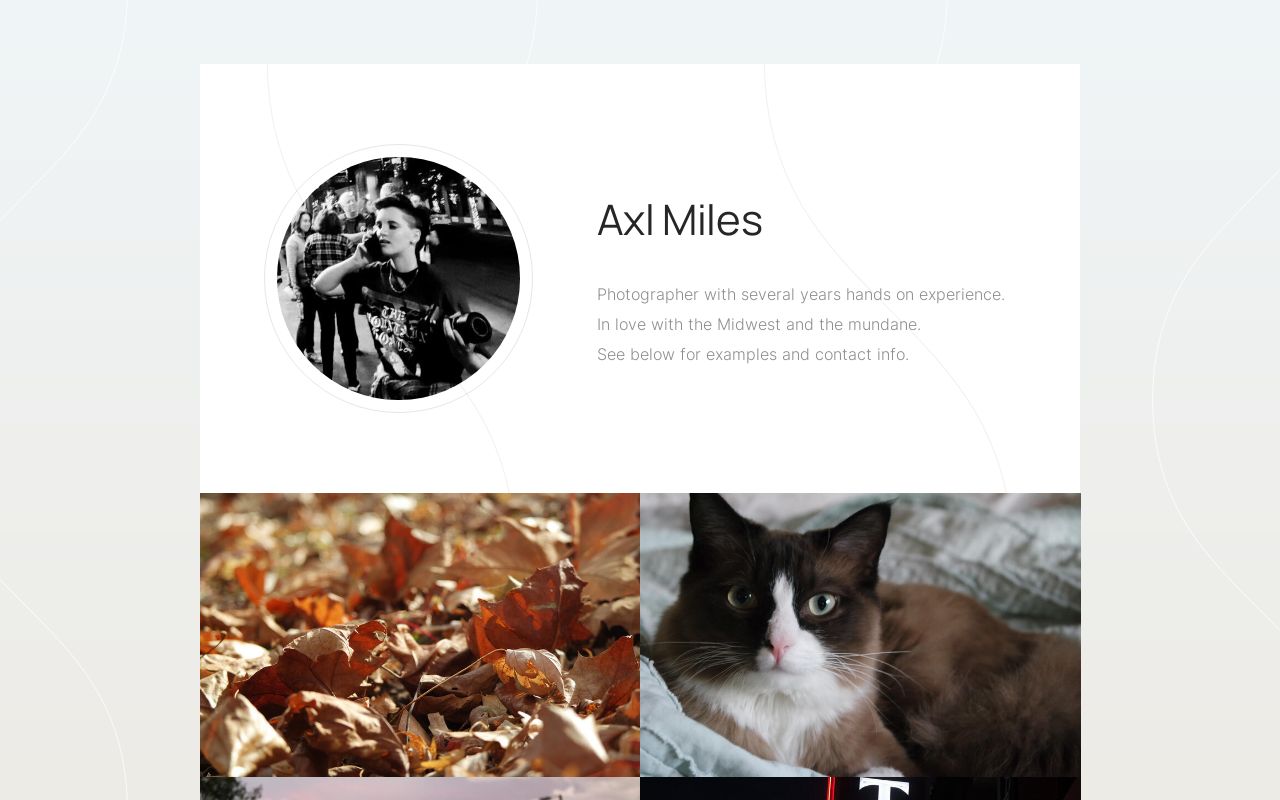Click the word 'Midwest' in the bio
This screenshot has height=800, width=1280.
pyautogui.click(x=749, y=324)
